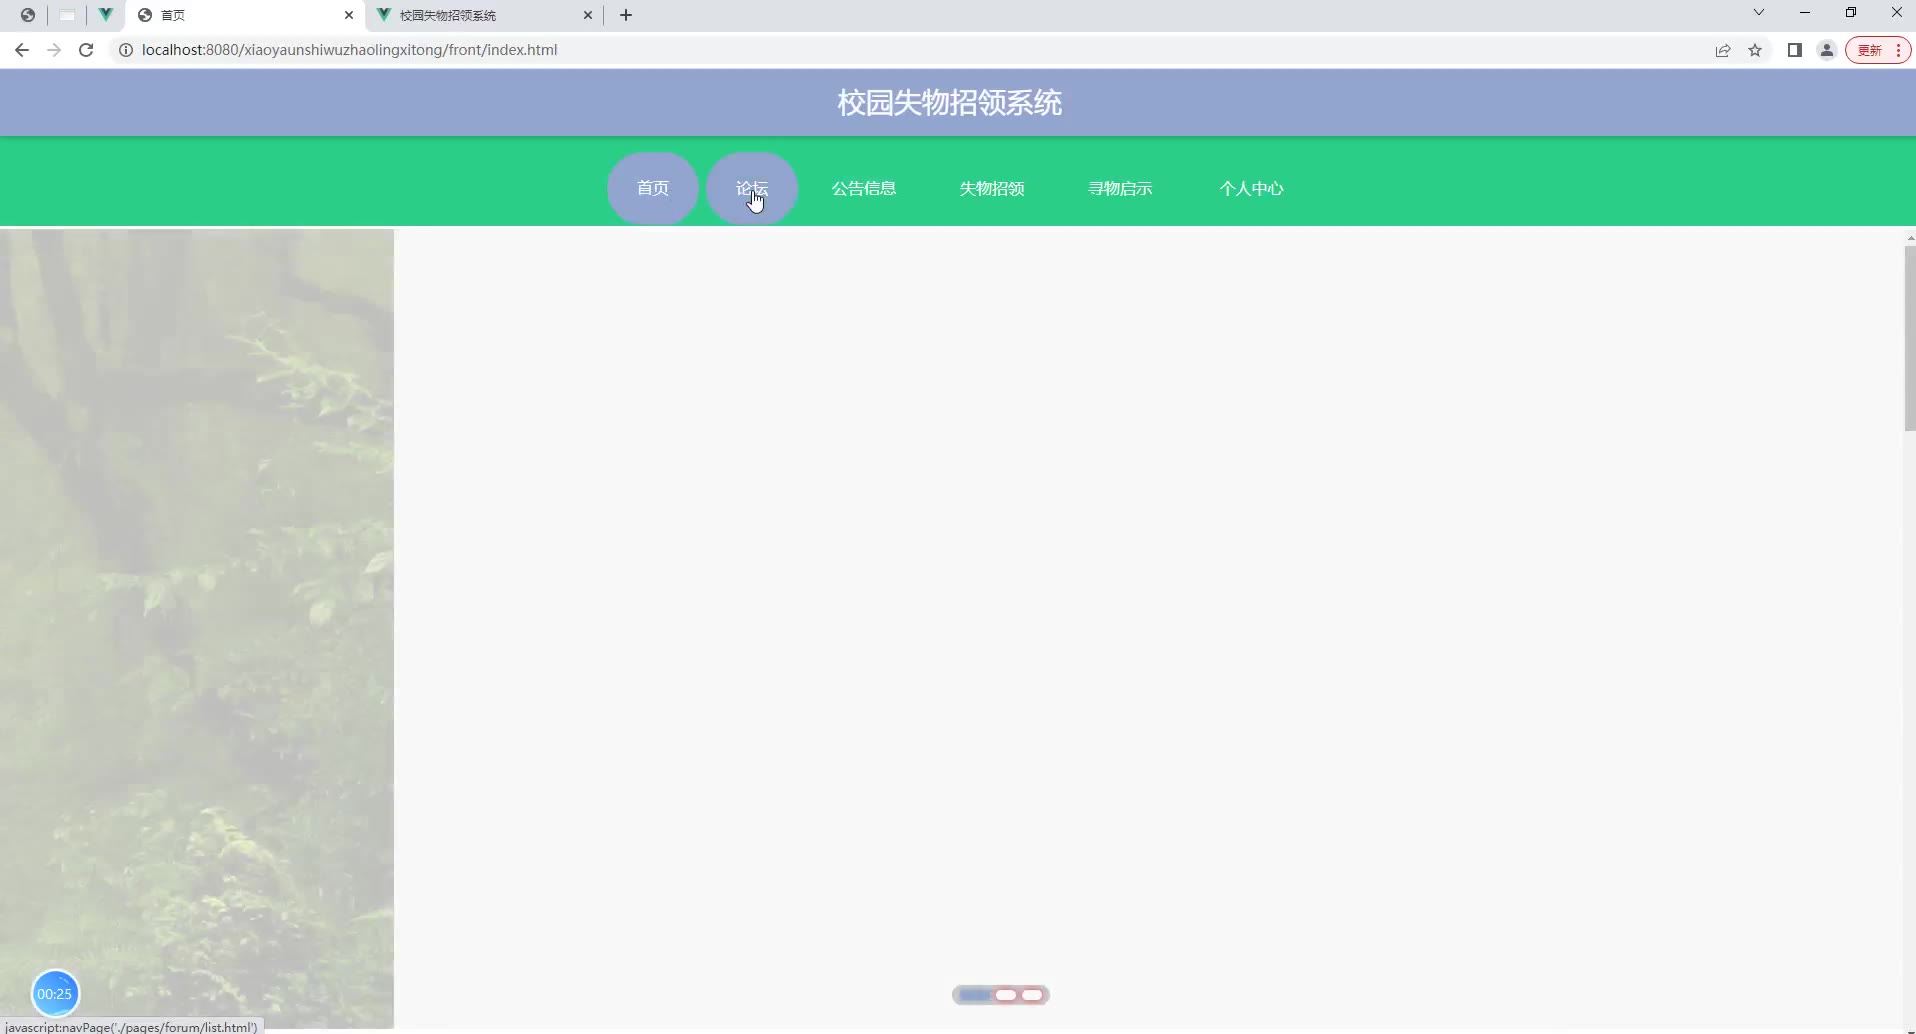Viewport: 1916px width, 1034px height.
Task: Open the pinned blank-page tab
Action: (x=67, y=15)
